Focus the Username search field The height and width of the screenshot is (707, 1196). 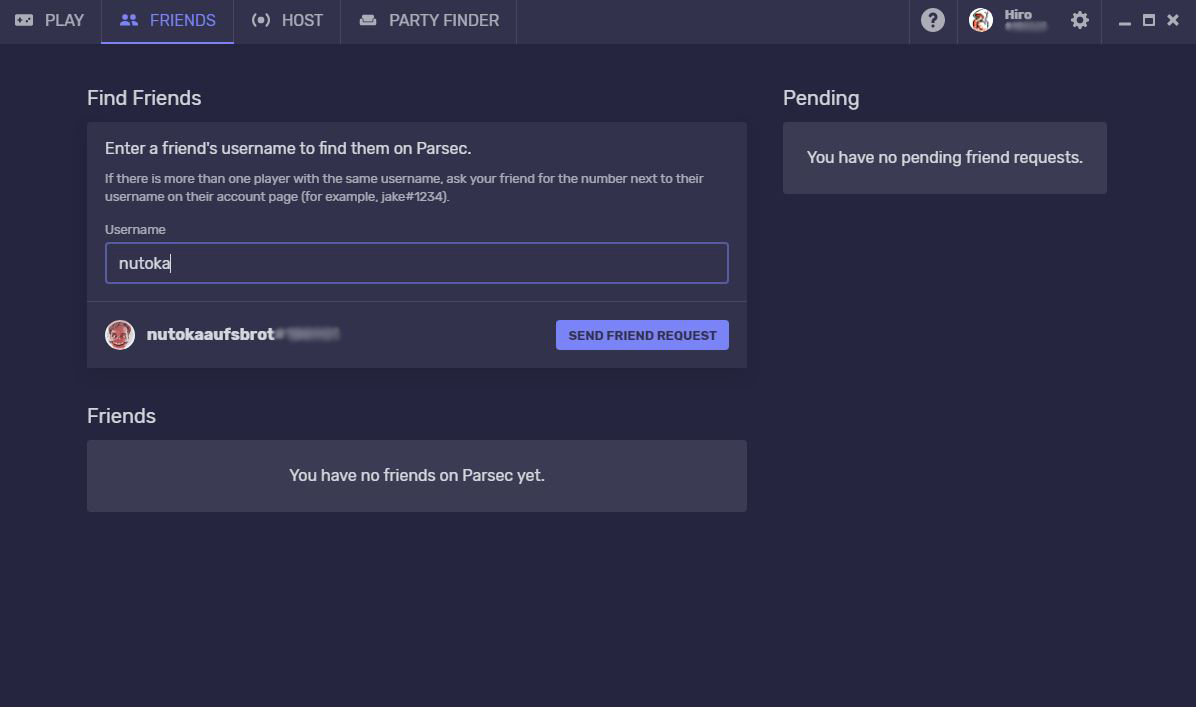click(416, 263)
